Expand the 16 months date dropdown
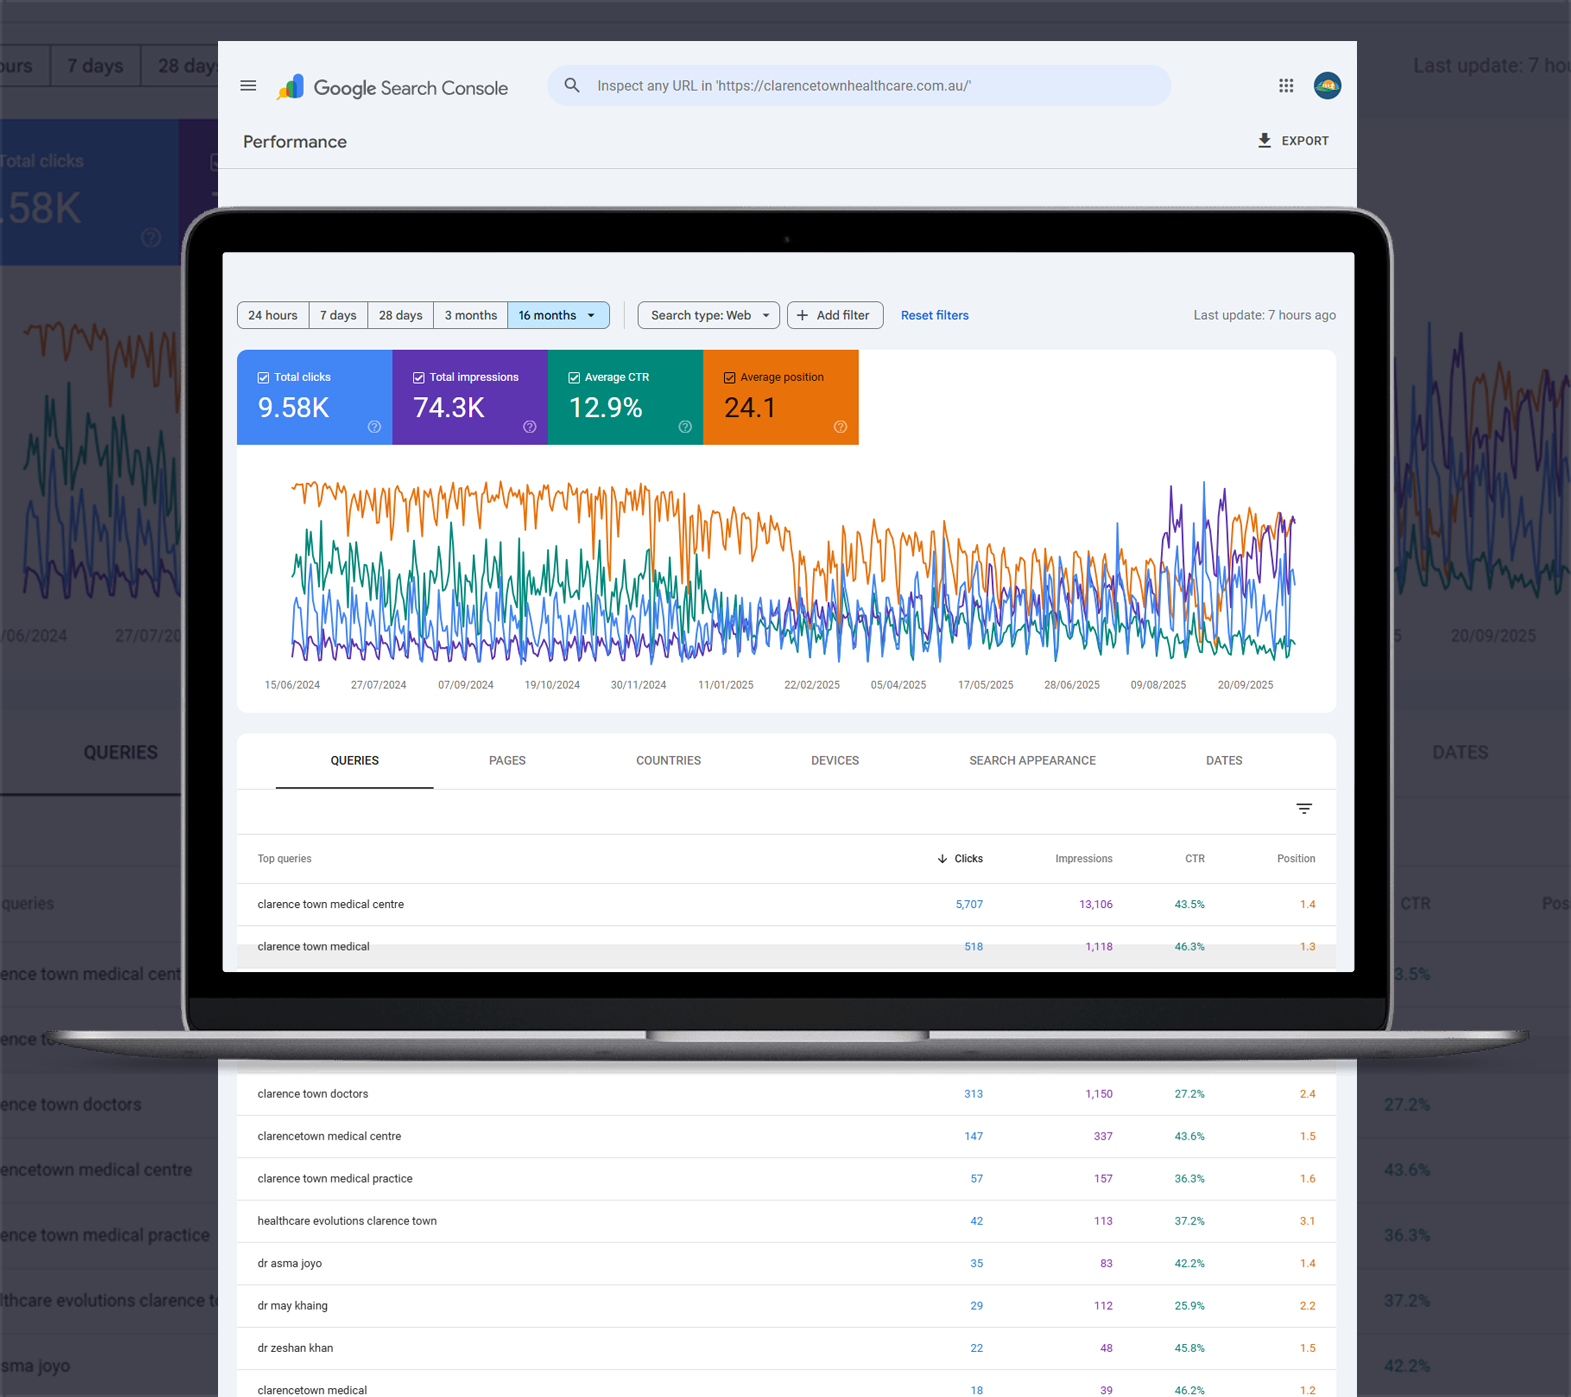This screenshot has width=1571, height=1397. [558, 315]
